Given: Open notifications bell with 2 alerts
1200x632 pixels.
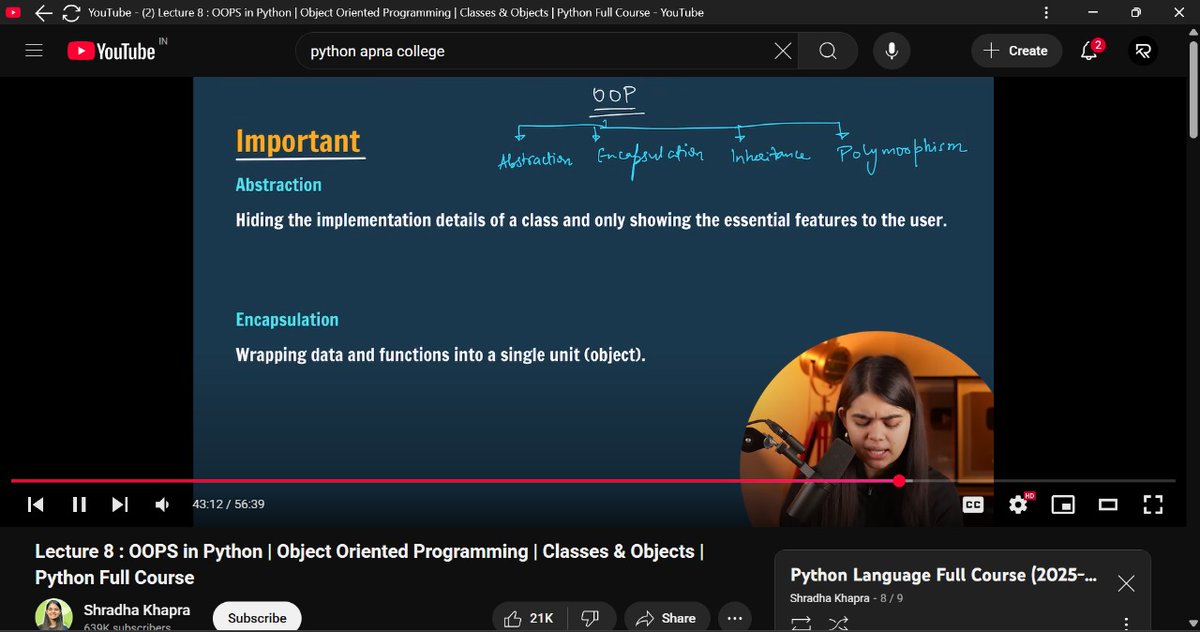Looking at the screenshot, I should pos(1091,51).
